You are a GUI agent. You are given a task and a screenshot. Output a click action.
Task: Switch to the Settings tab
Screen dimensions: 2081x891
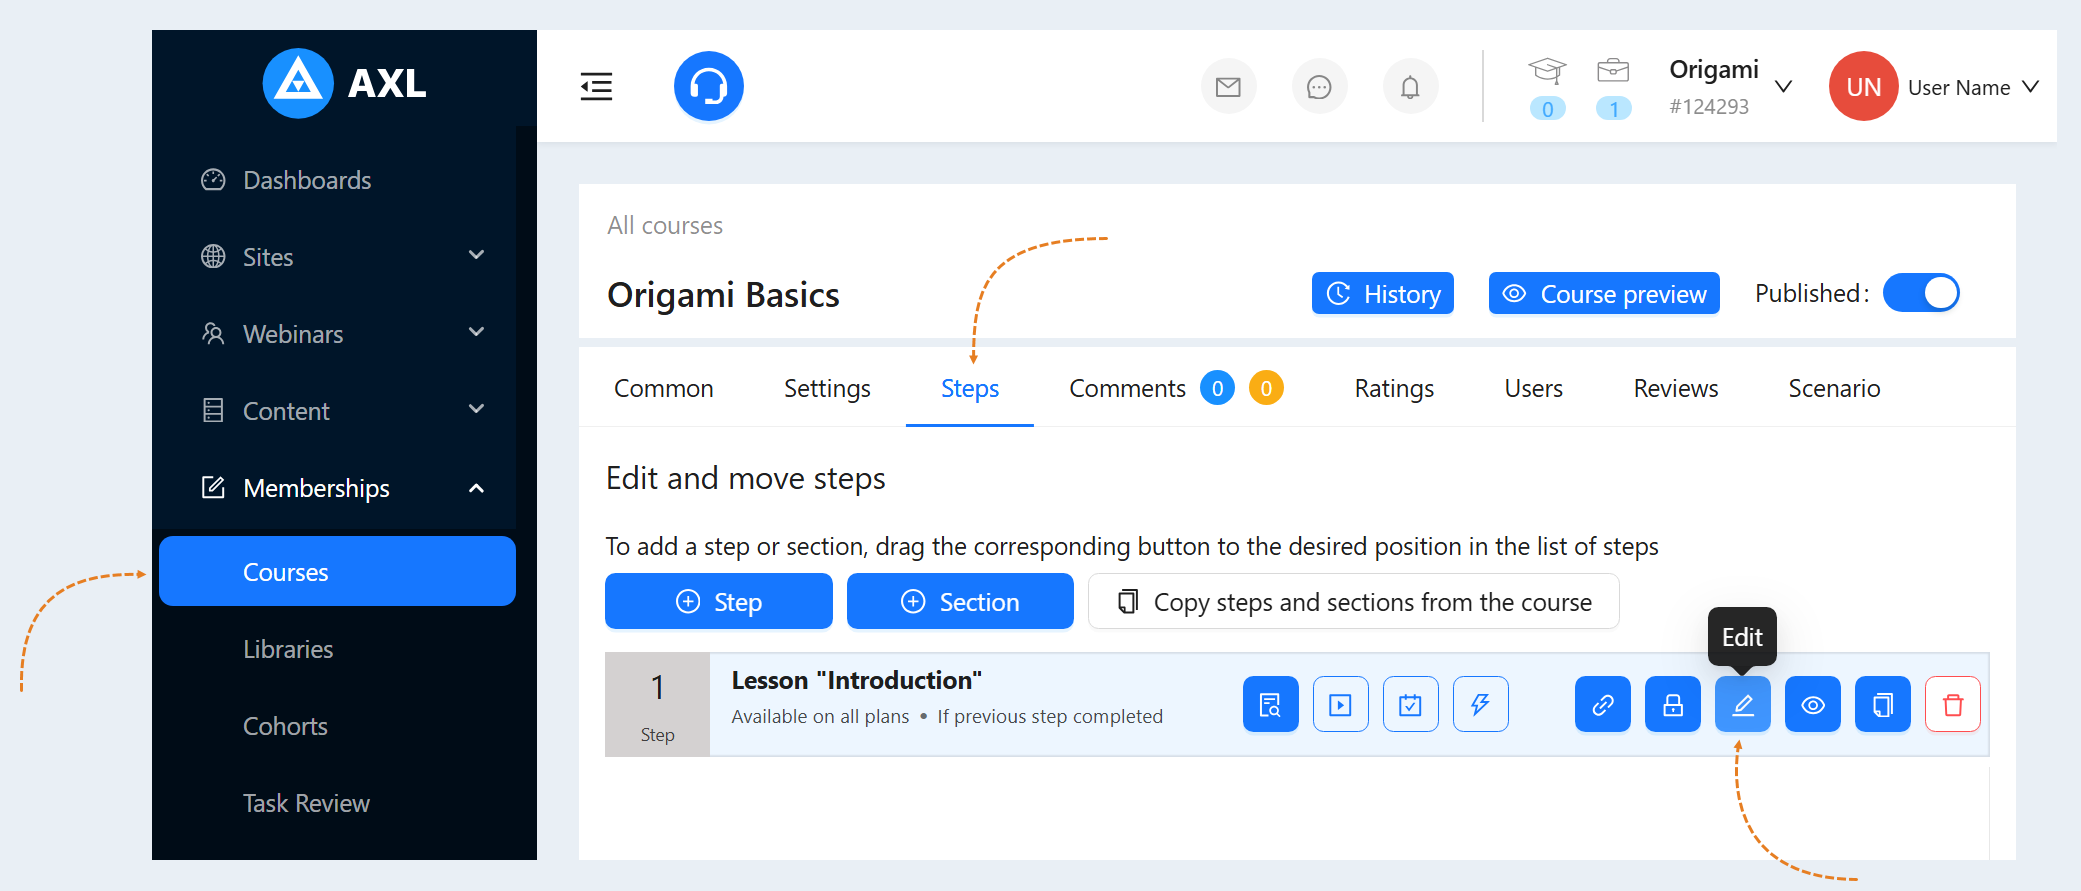pyautogui.click(x=827, y=388)
